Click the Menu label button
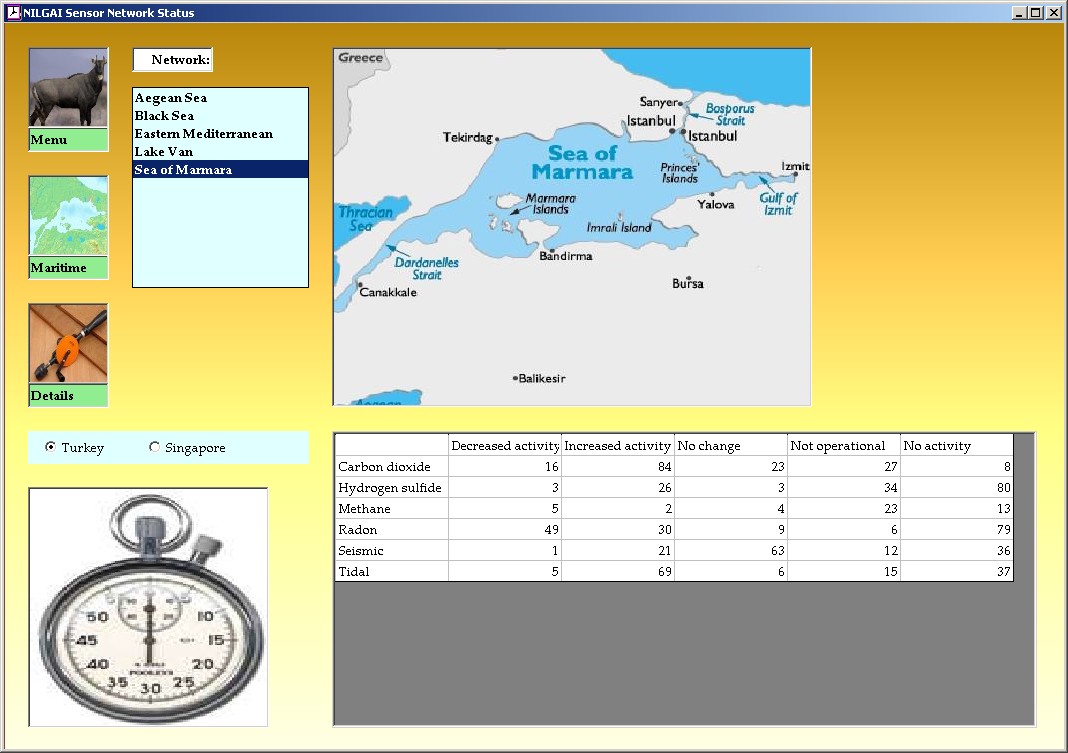 coord(68,140)
